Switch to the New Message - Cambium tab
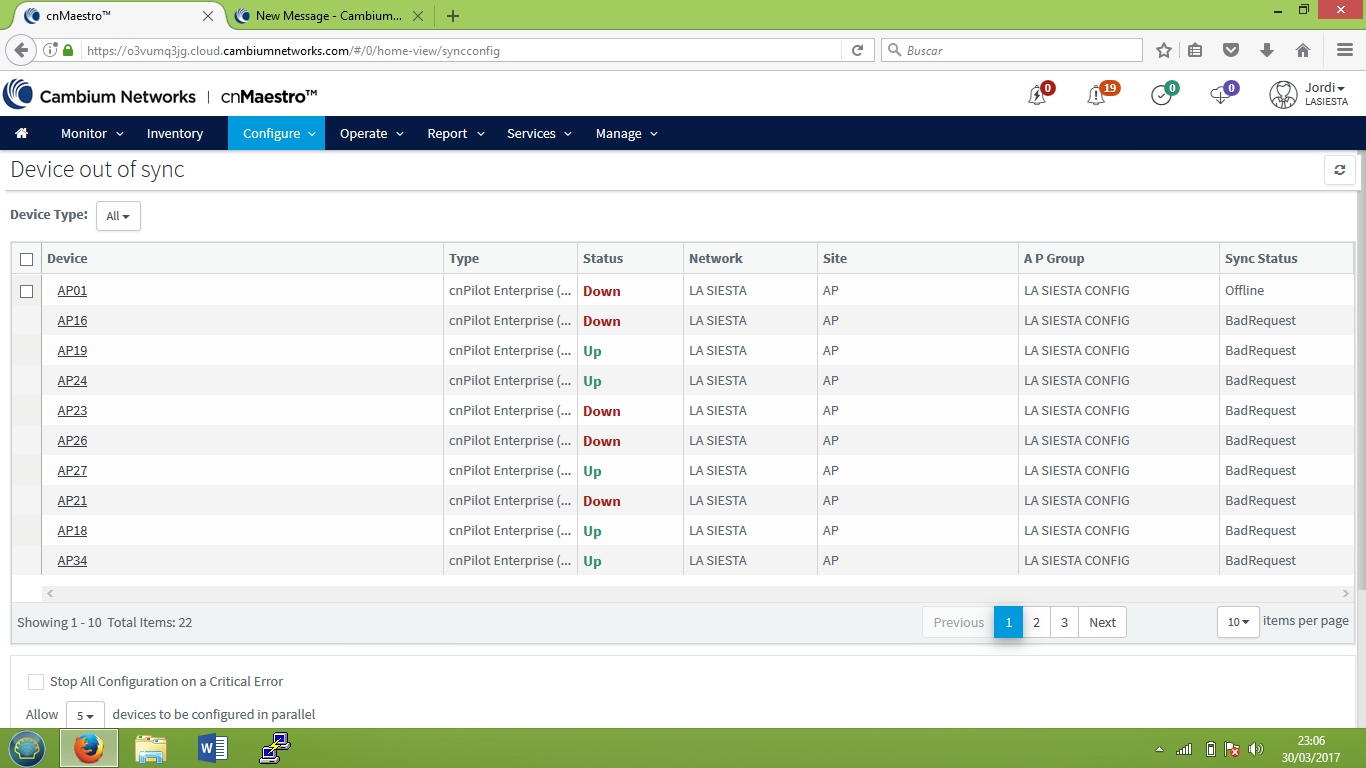Viewport: 1366px width, 768px height. tap(328, 16)
